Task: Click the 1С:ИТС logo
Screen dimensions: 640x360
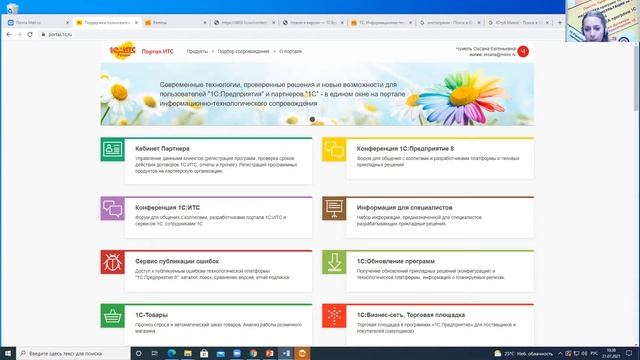Action: click(122, 51)
